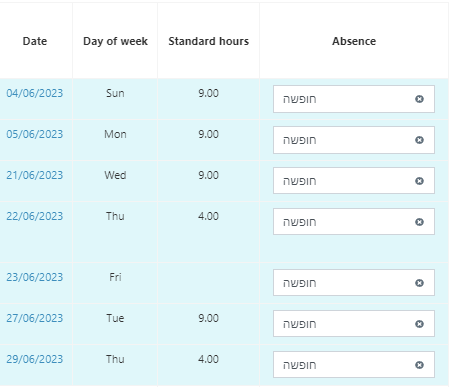This screenshot has width=449, height=387.
Task: Click absence field on Tuesday 27/06/2023
Action: click(x=354, y=324)
